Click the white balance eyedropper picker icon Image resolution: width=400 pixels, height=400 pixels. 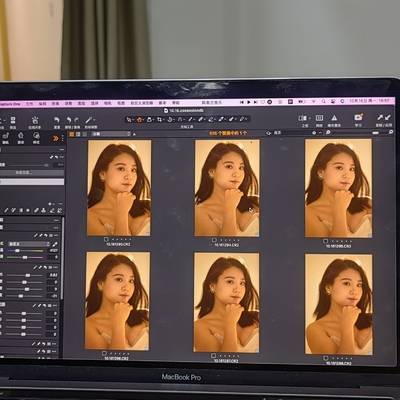(55, 244)
